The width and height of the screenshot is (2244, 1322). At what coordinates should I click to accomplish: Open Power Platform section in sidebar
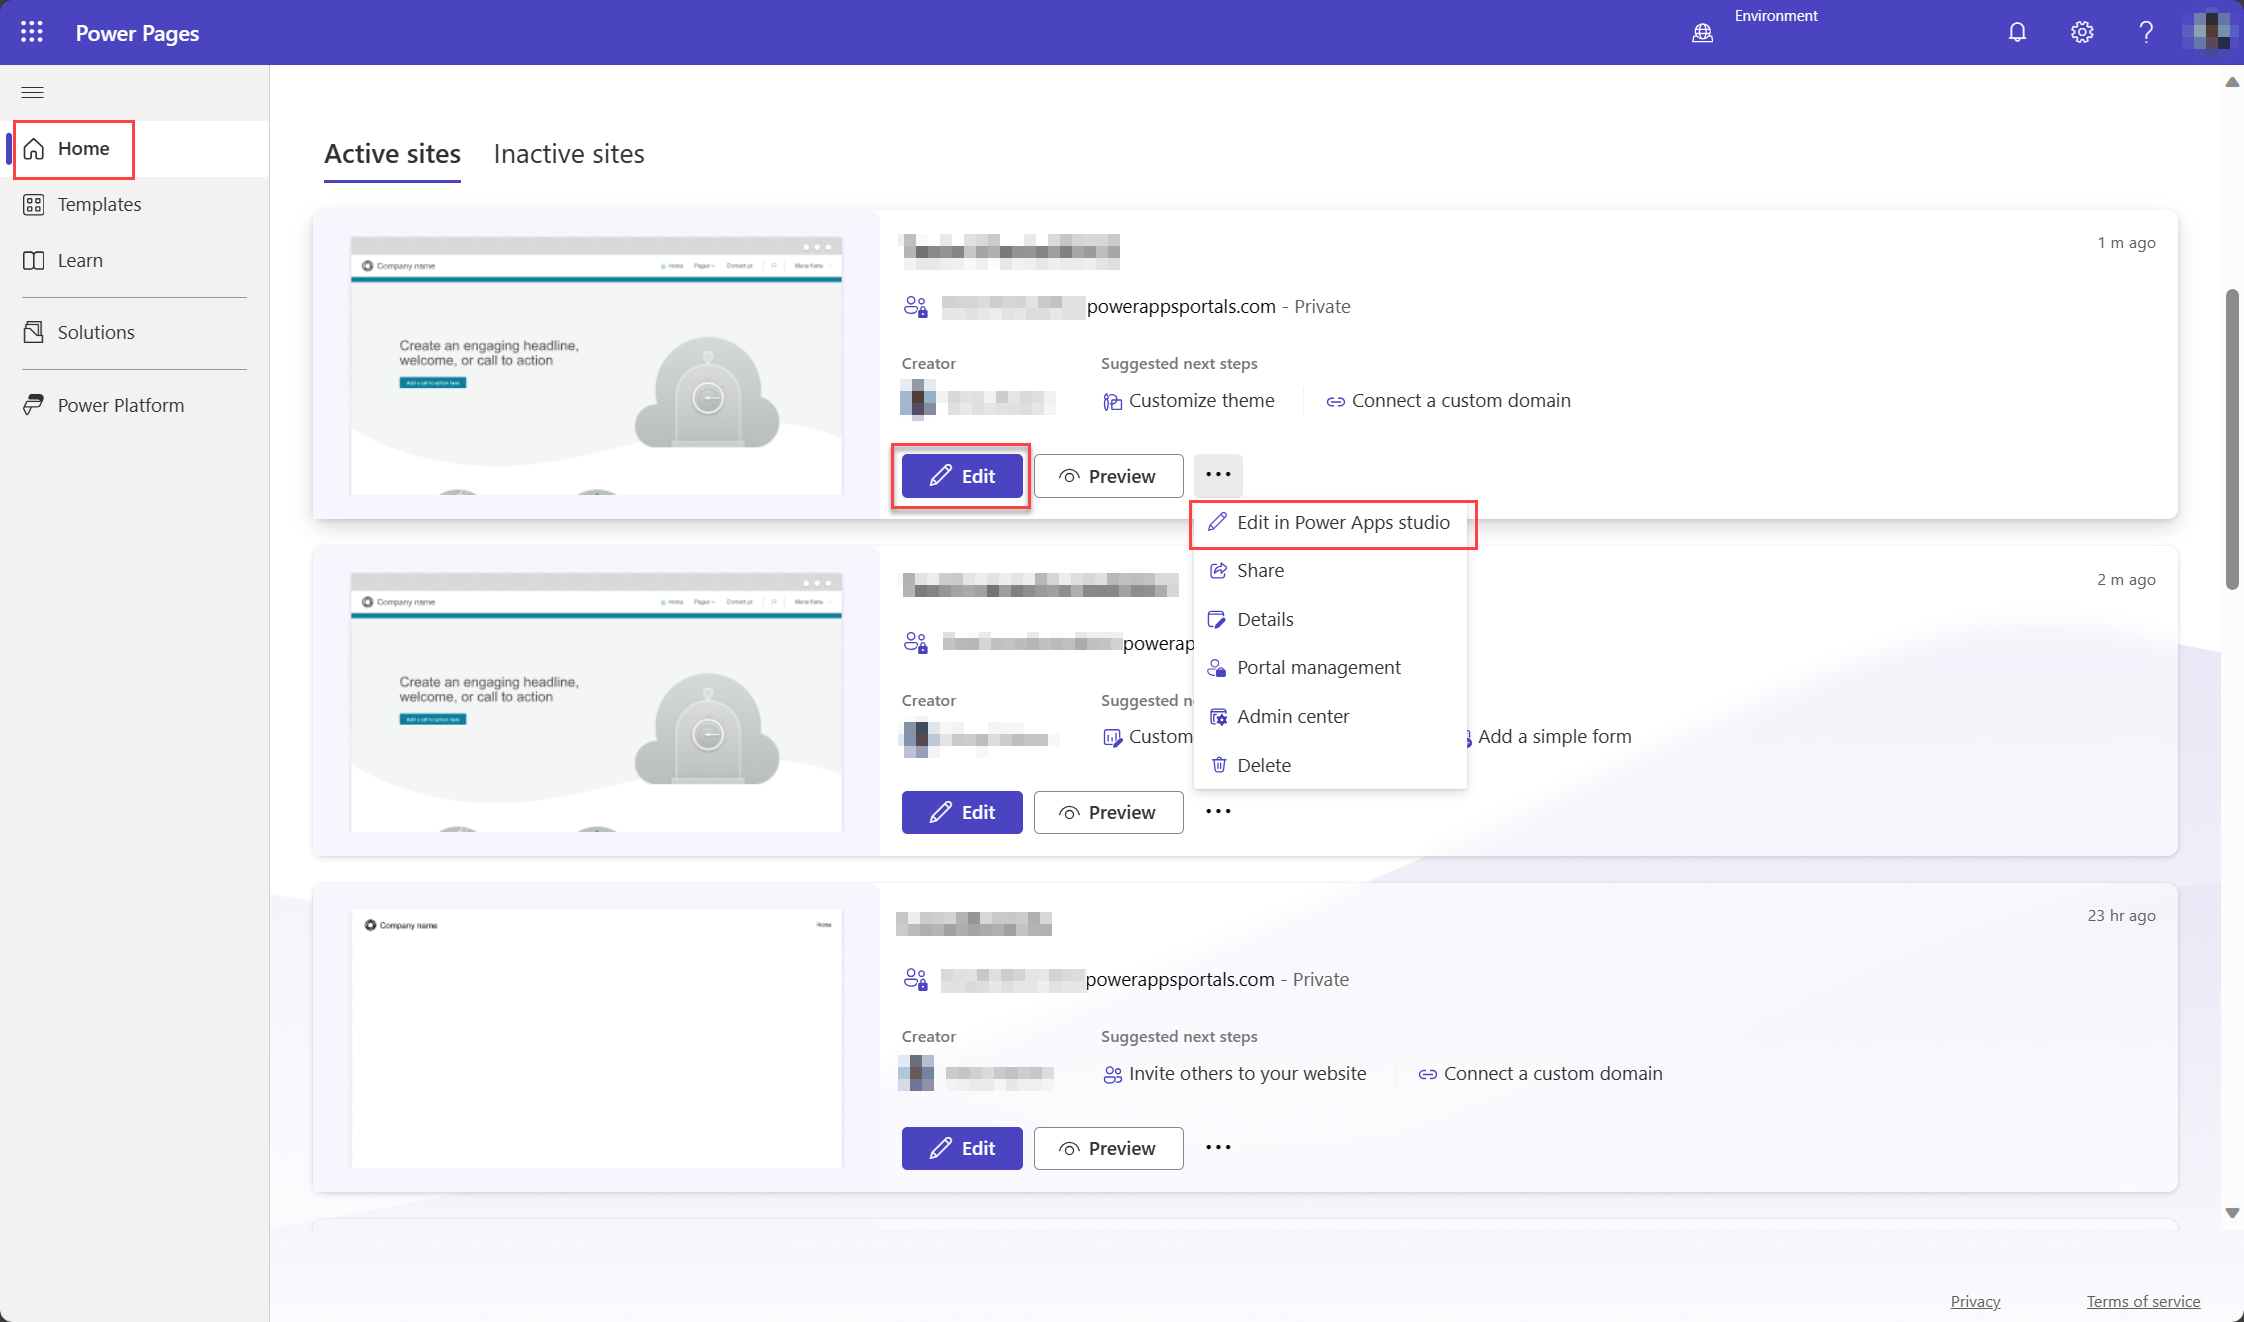(121, 404)
